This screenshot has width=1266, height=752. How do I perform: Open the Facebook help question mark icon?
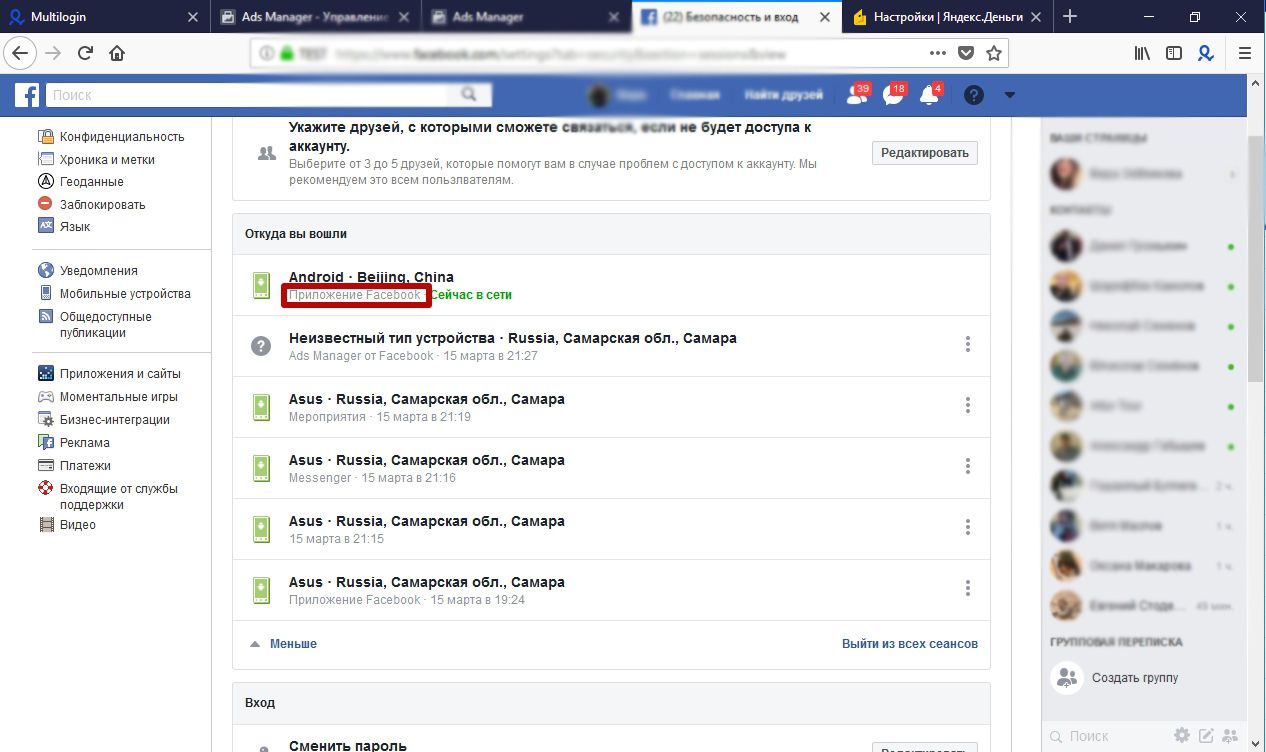tap(974, 95)
